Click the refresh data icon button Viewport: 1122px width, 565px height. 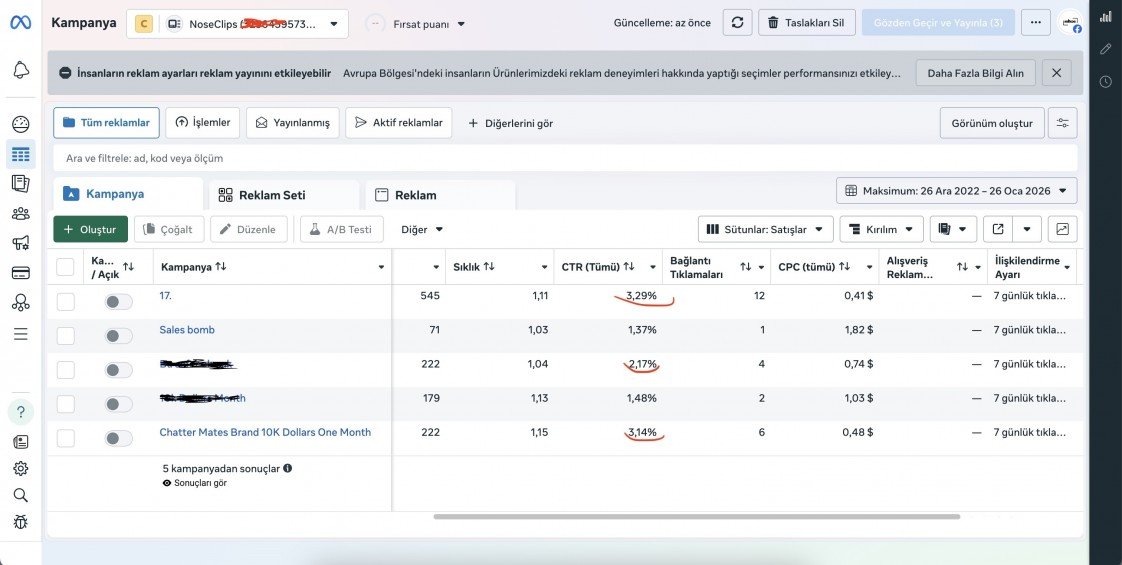737,23
